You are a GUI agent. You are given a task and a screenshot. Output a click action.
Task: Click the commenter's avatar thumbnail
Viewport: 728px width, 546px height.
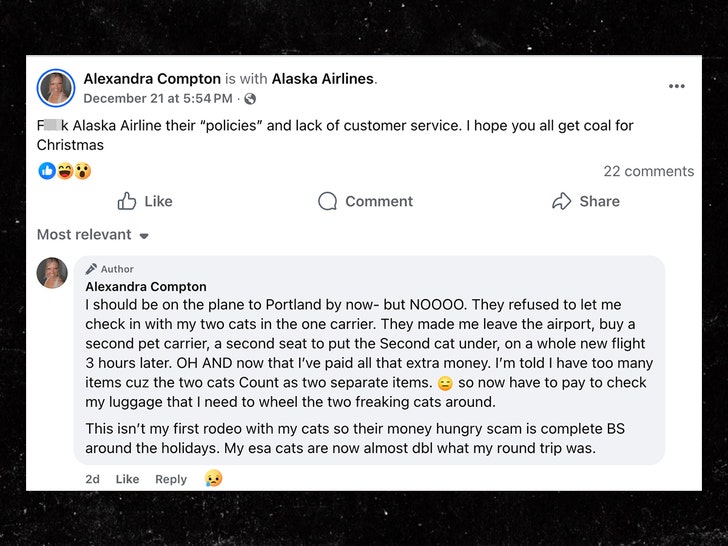tap(53, 273)
